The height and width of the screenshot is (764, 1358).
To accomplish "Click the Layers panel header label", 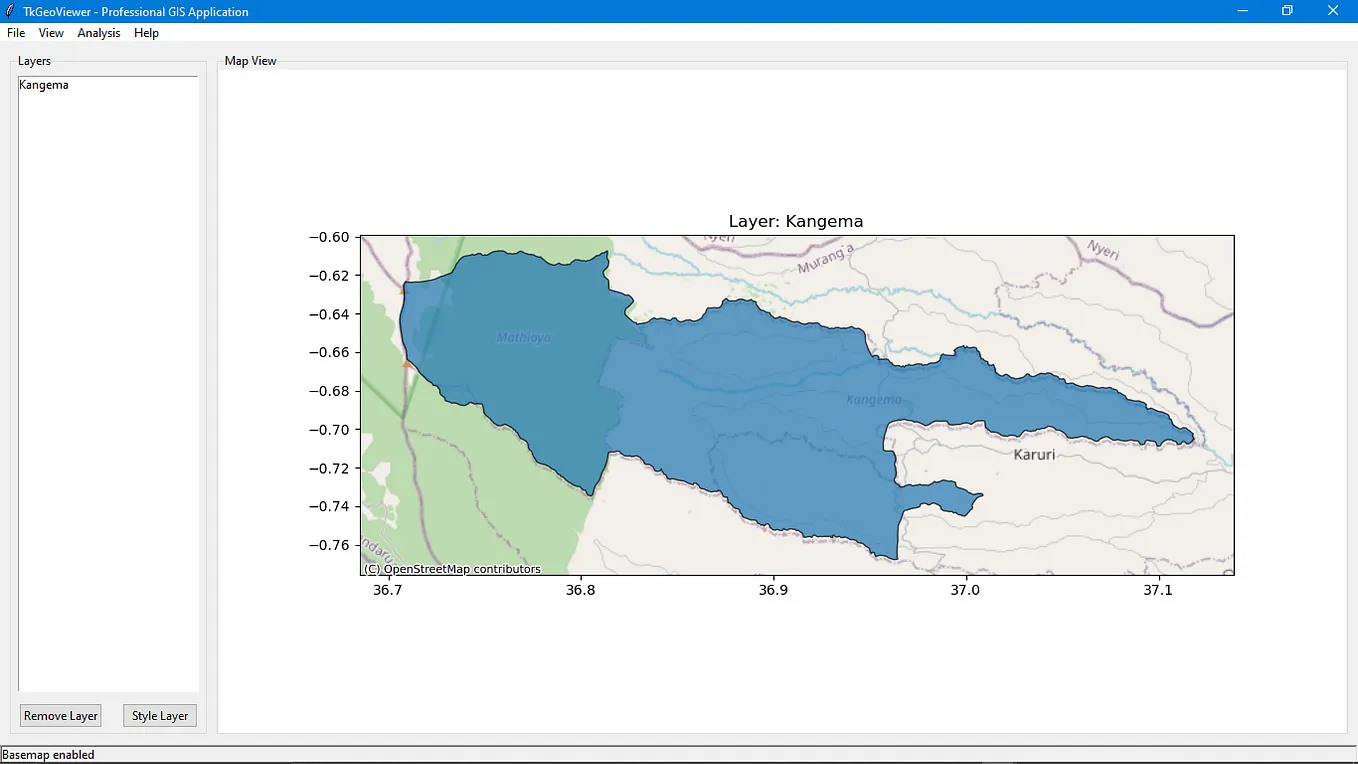I will (34, 61).
